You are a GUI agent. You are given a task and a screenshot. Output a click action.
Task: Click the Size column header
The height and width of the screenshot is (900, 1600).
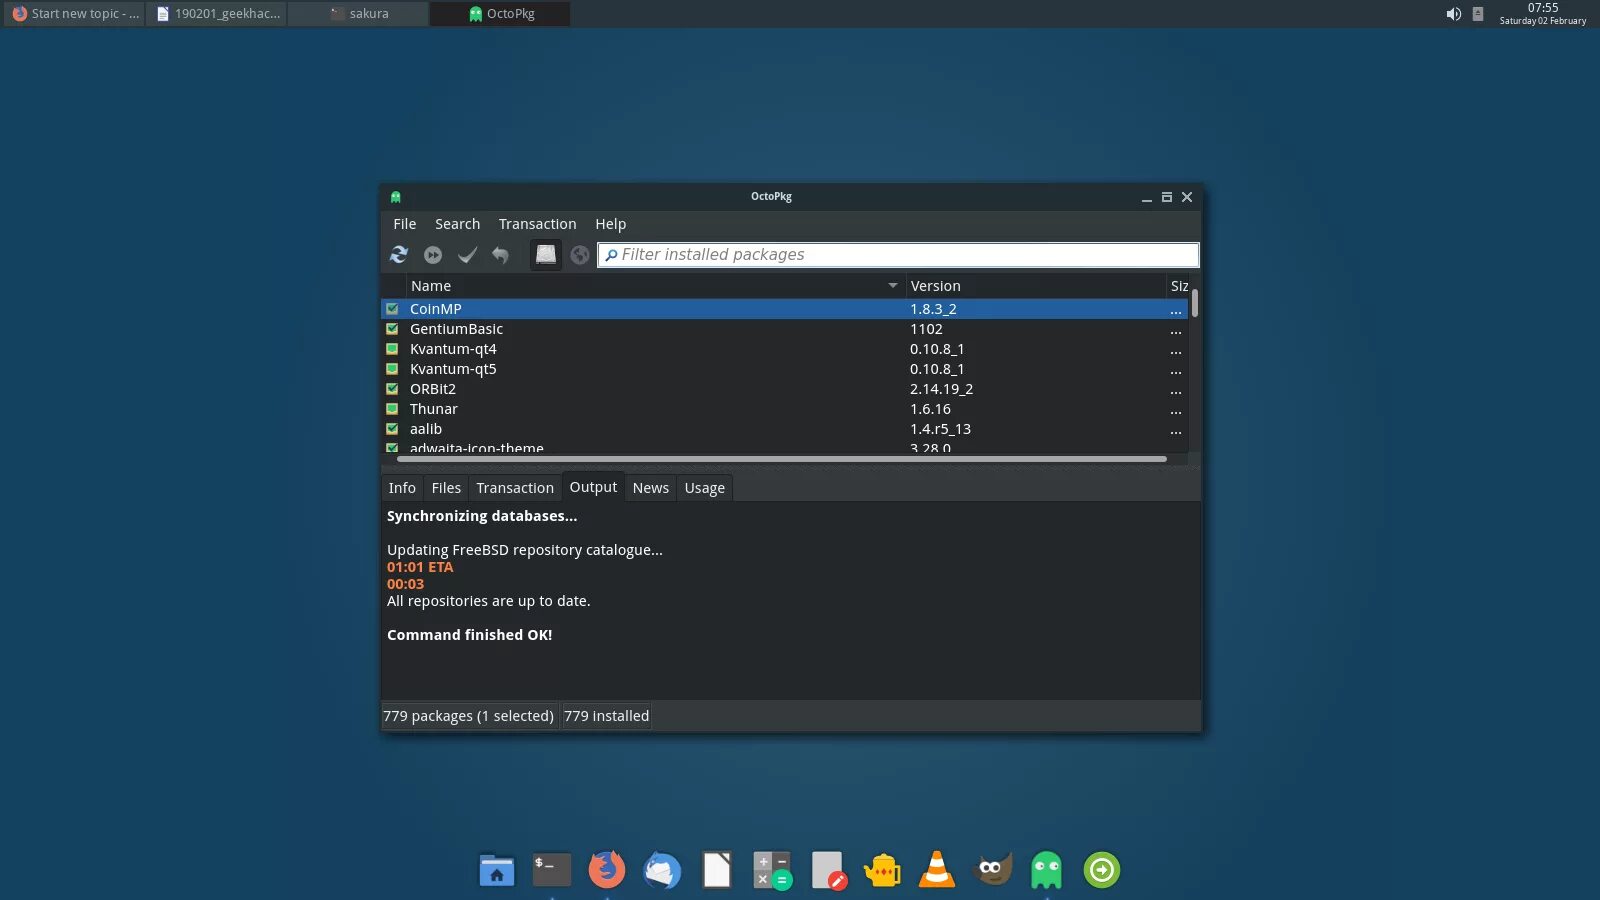pyautogui.click(x=1178, y=286)
